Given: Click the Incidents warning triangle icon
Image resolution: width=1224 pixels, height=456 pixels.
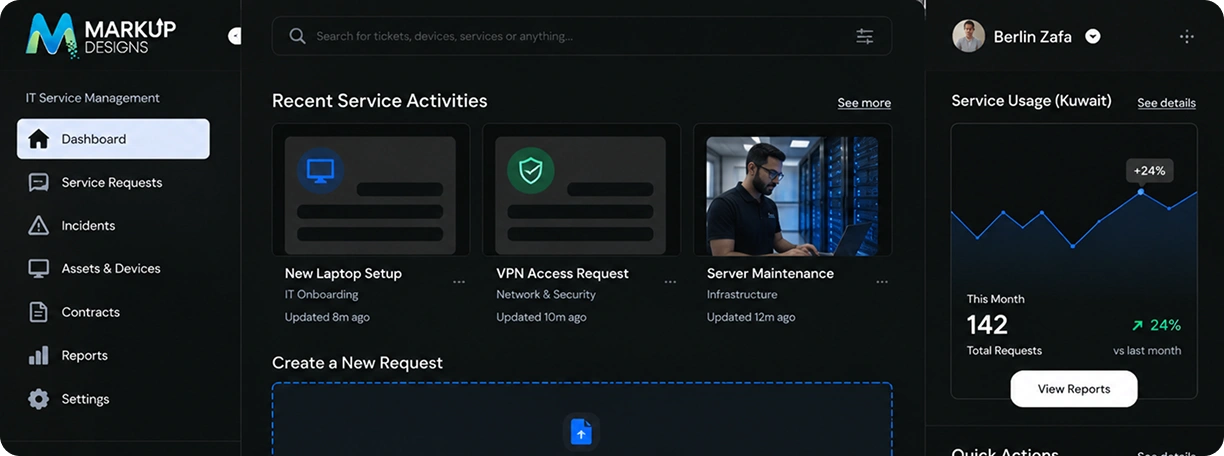Looking at the screenshot, I should click(x=38, y=226).
